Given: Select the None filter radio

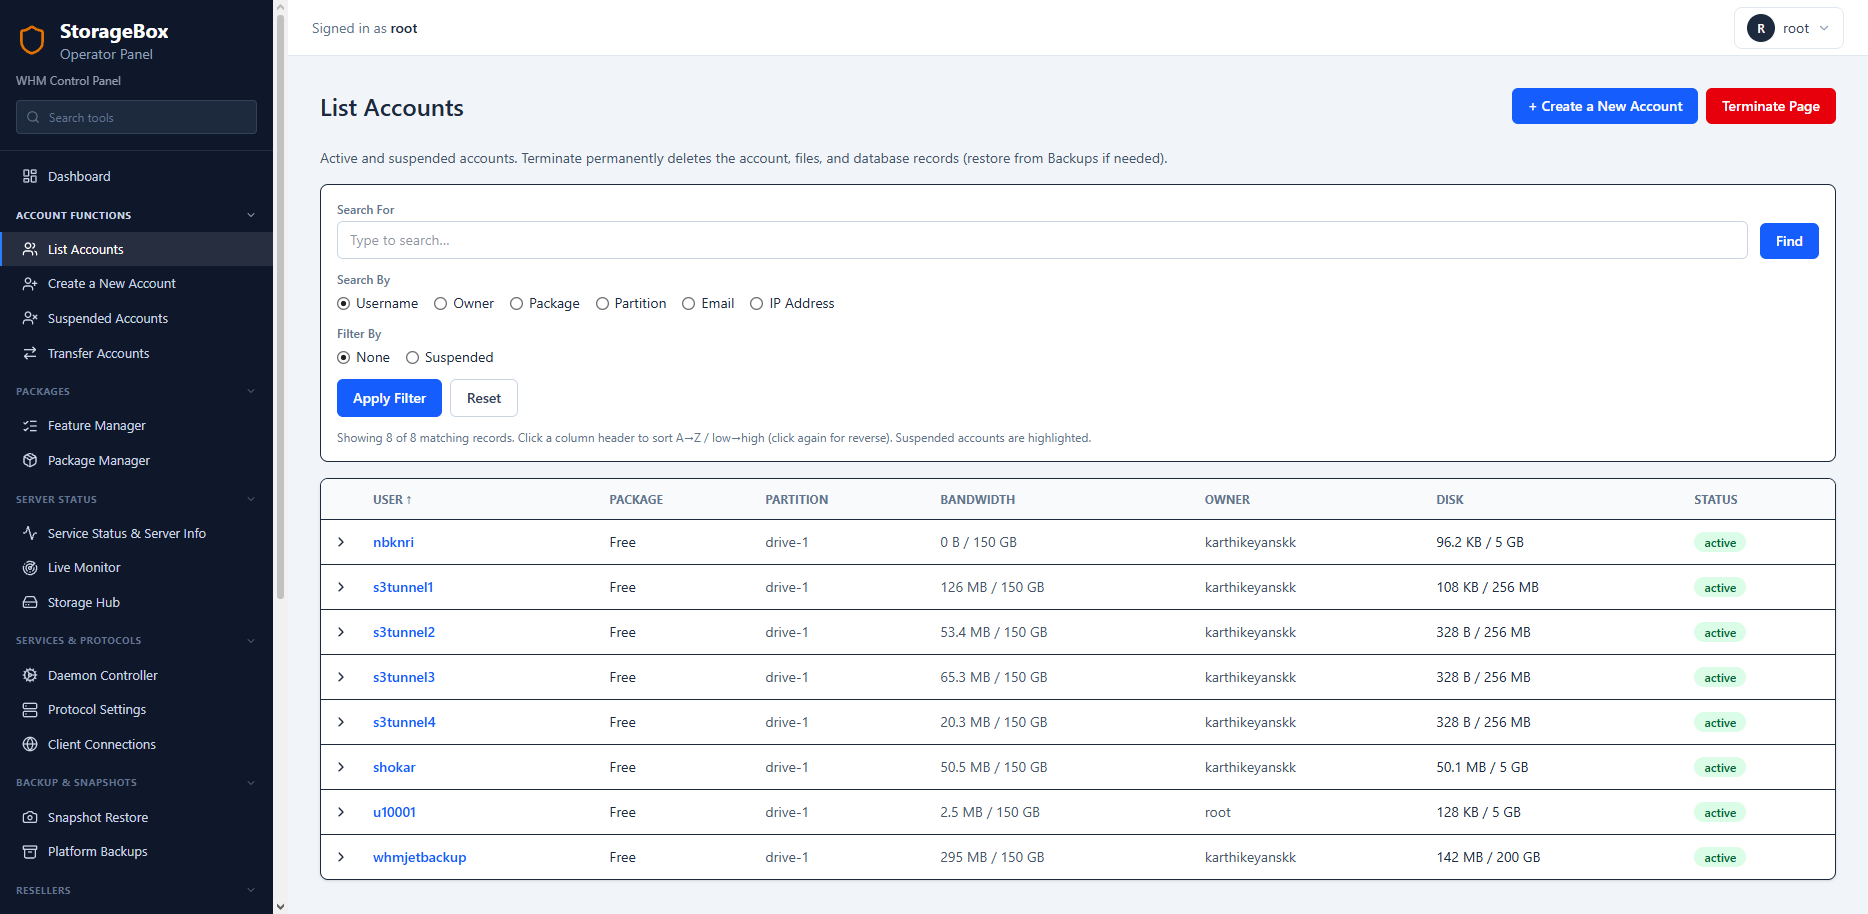Looking at the screenshot, I should [343, 357].
